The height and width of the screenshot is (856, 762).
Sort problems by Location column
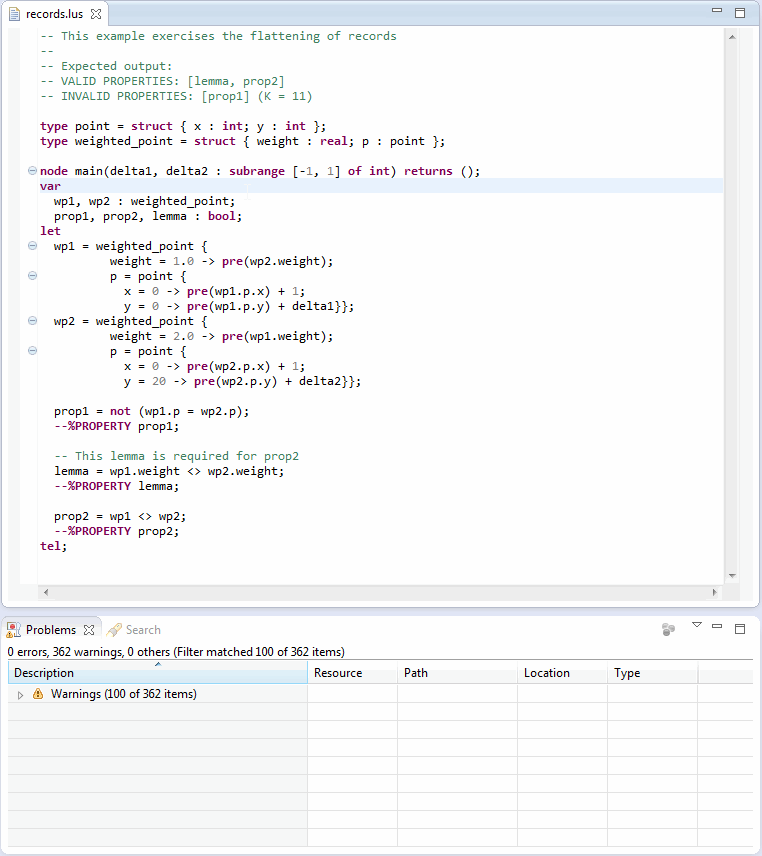[x=562, y=673]
